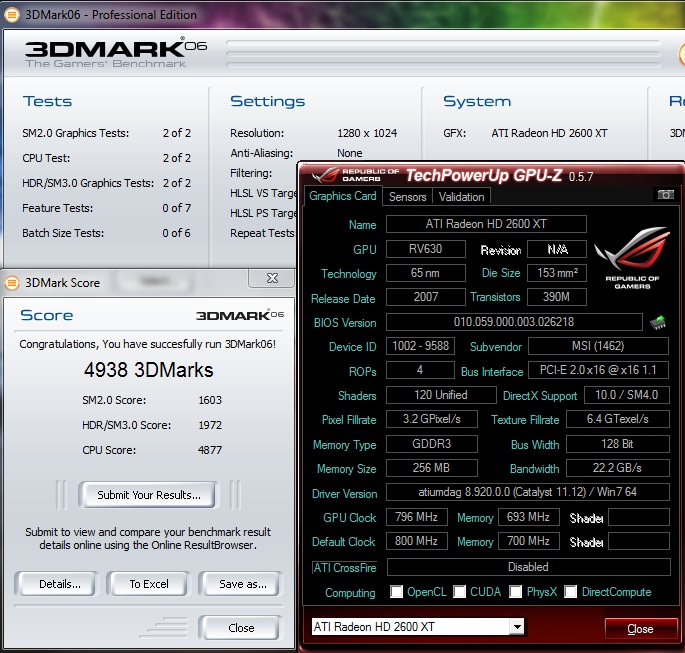
Task: Click the 4938 3DMarks score text
Action: click(149, 370)
